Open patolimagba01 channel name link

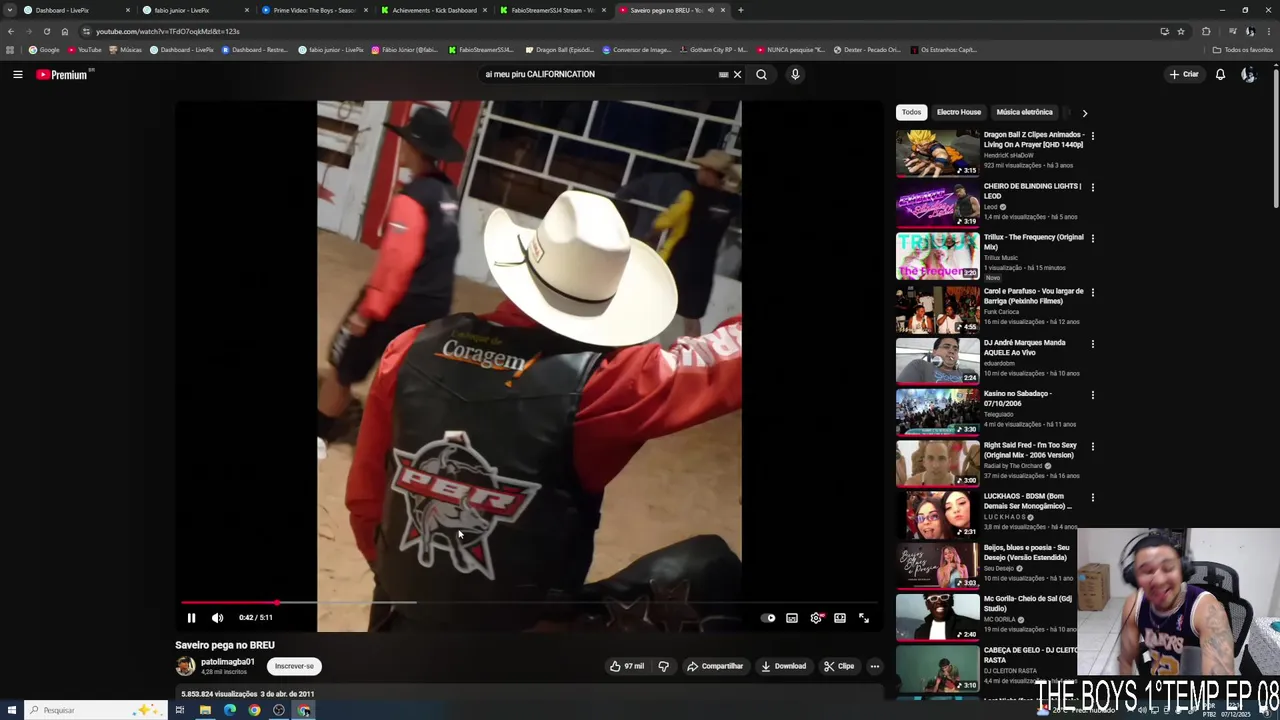[228, 662]
